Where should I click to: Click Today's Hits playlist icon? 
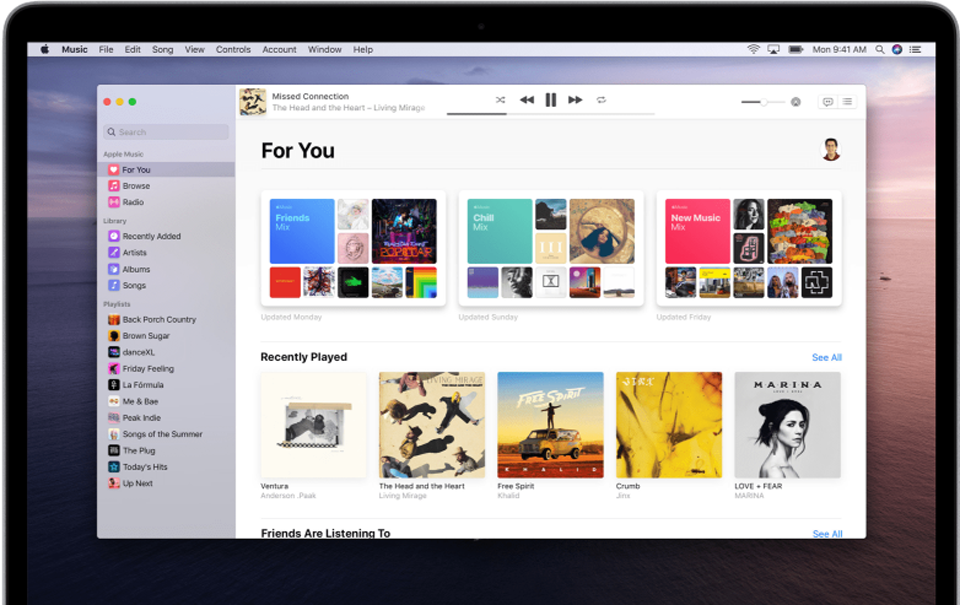[x=114, y=467]
